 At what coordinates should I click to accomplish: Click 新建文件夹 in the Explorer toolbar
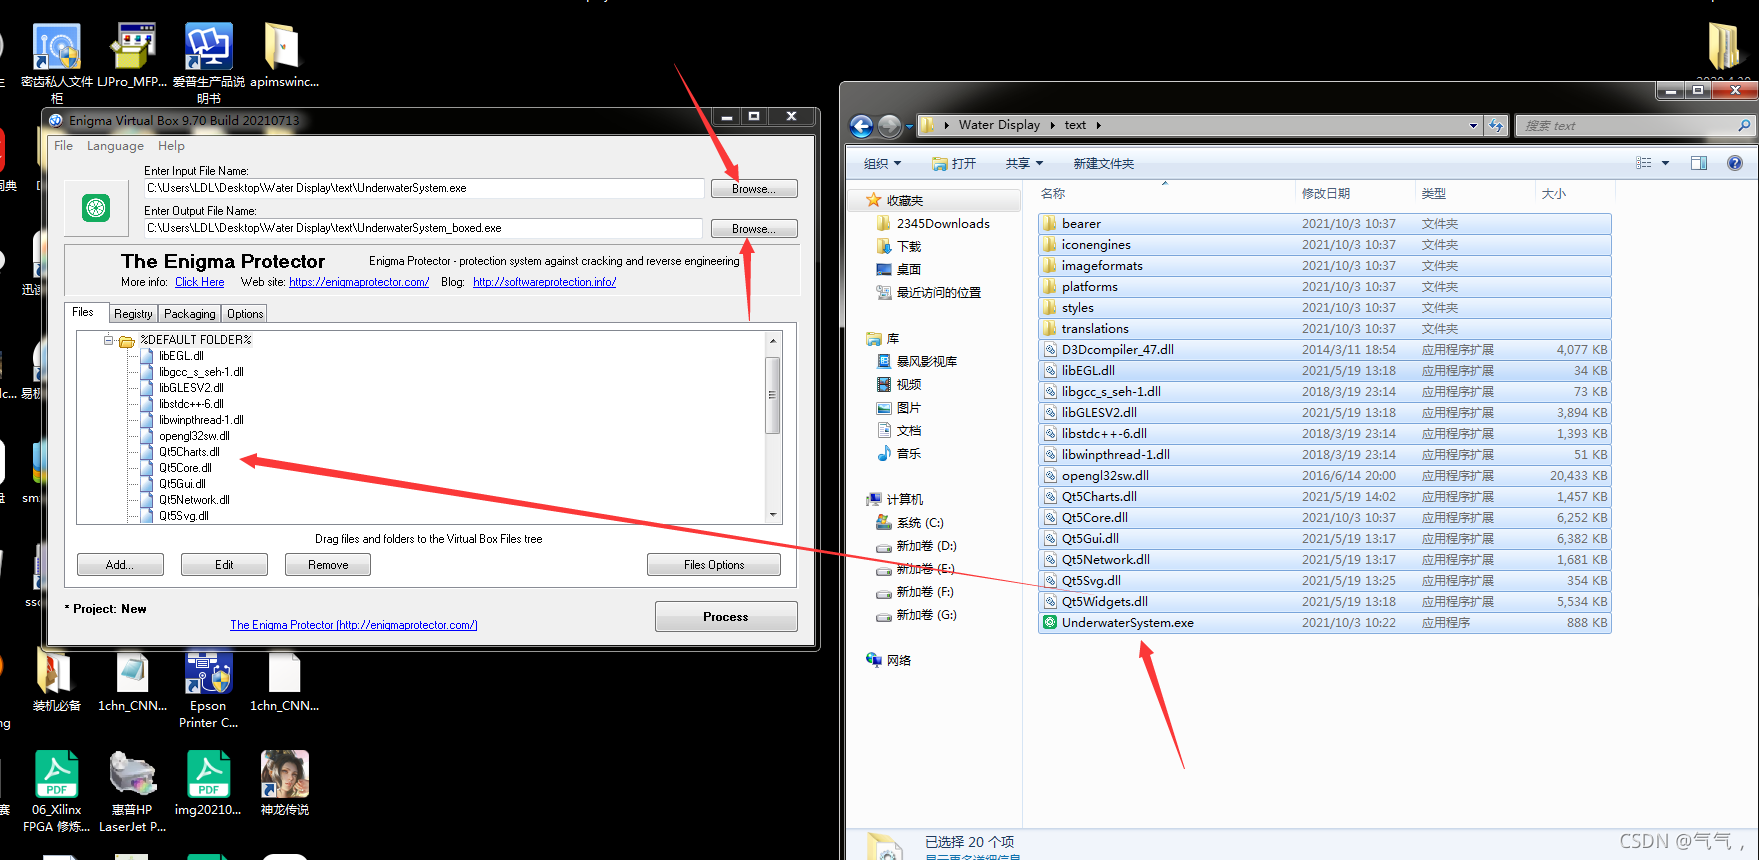pyautogui.click(x=1104, y=164)
